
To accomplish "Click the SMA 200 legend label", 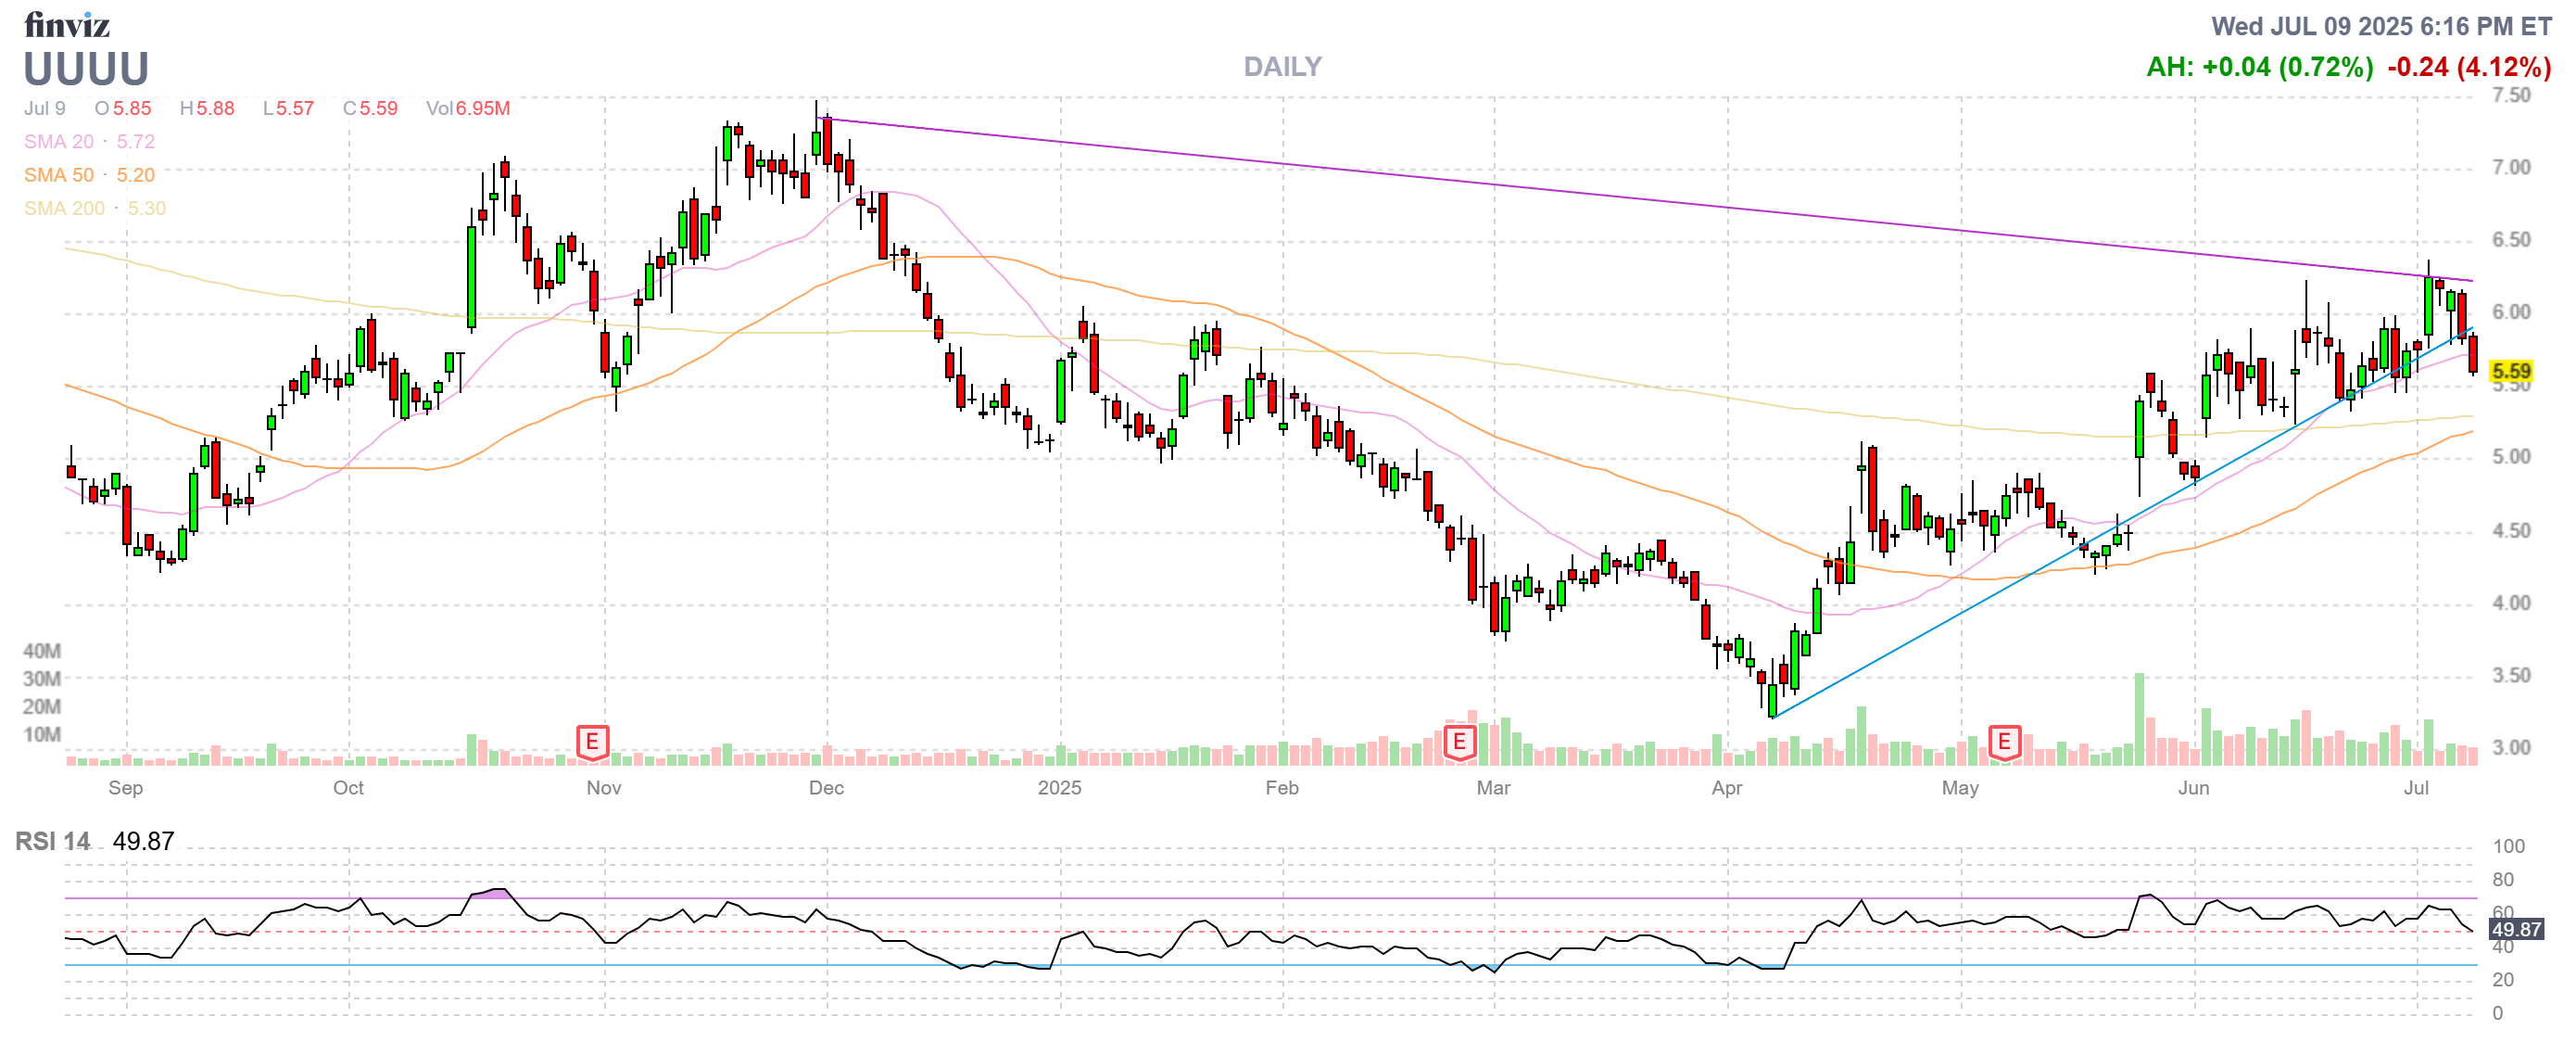I will (64, 208).
